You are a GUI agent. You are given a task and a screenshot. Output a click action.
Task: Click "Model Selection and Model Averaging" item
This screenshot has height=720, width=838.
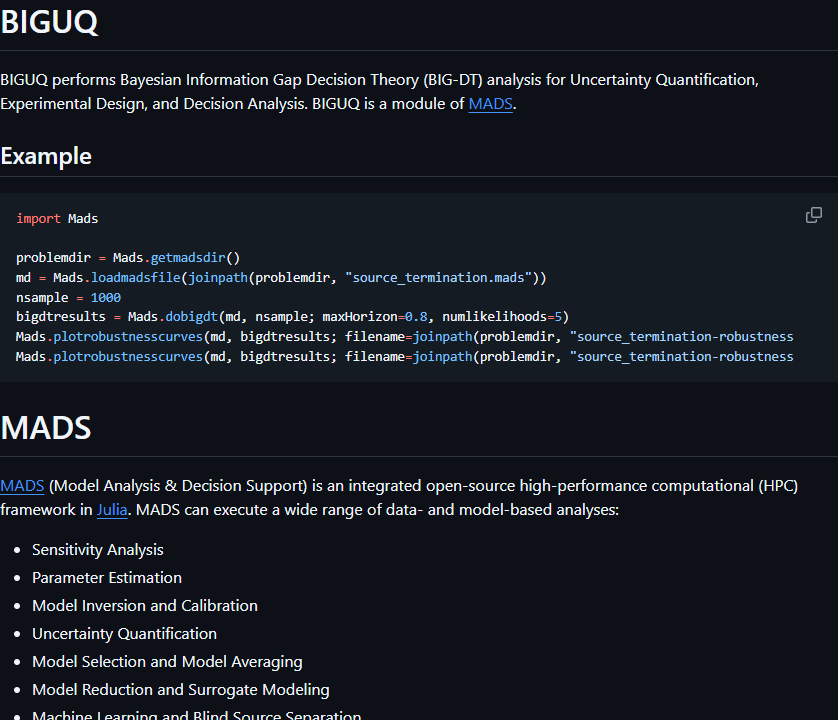point(167,662)
